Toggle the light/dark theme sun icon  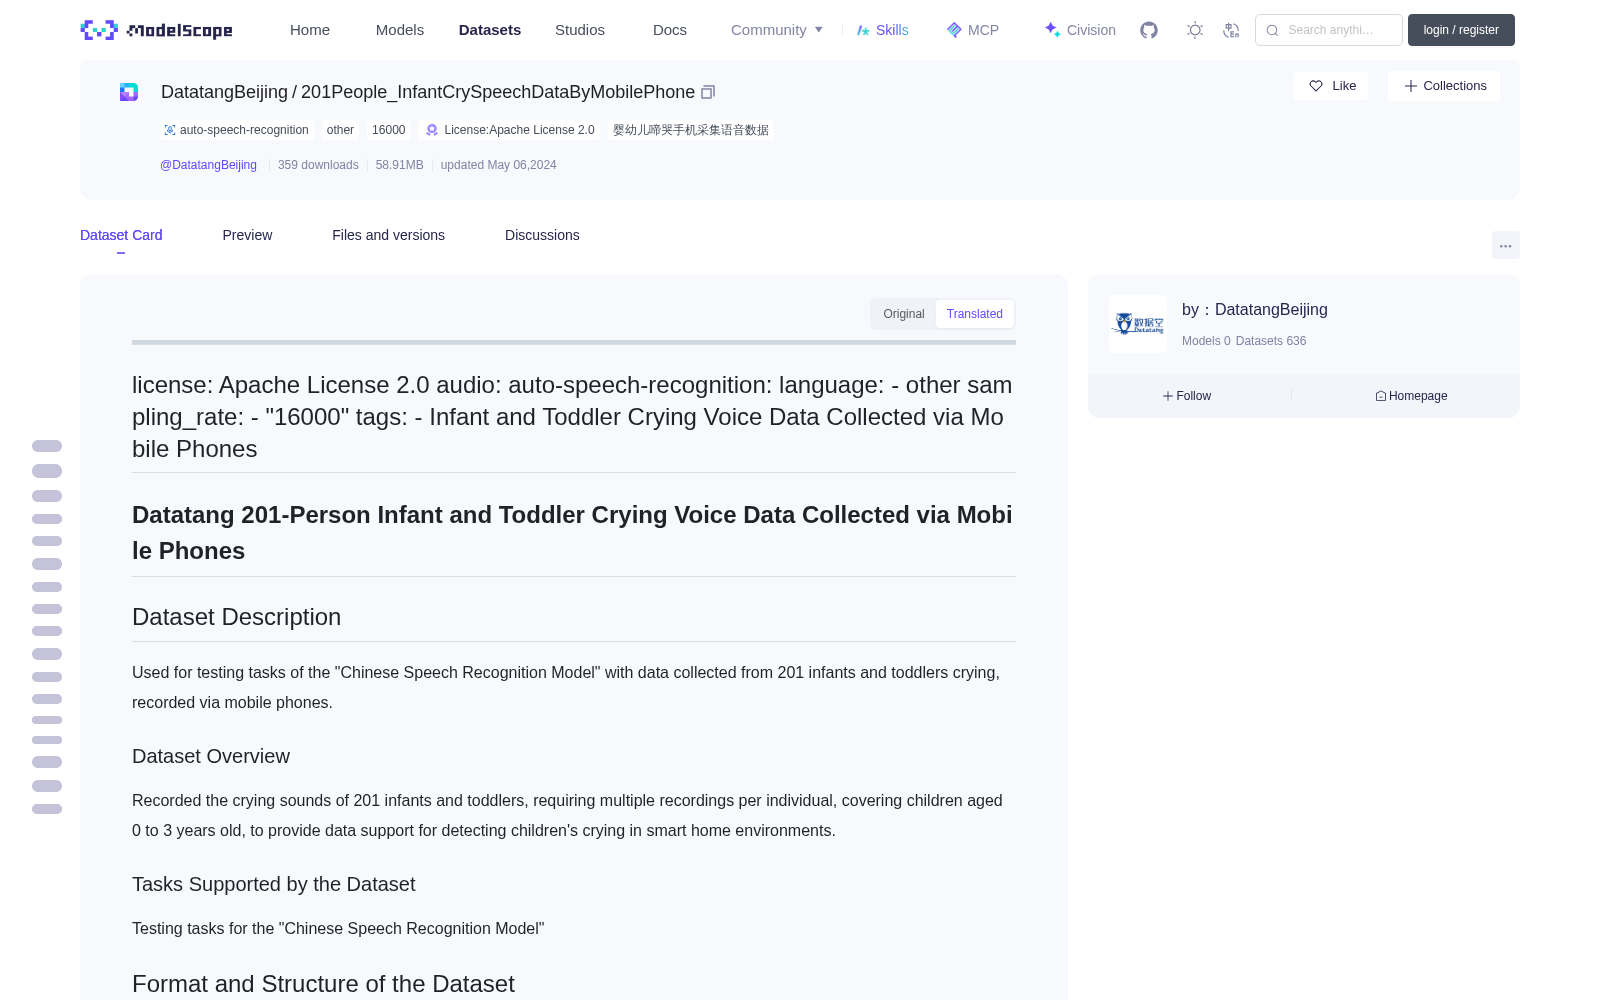click(1195, 30)
